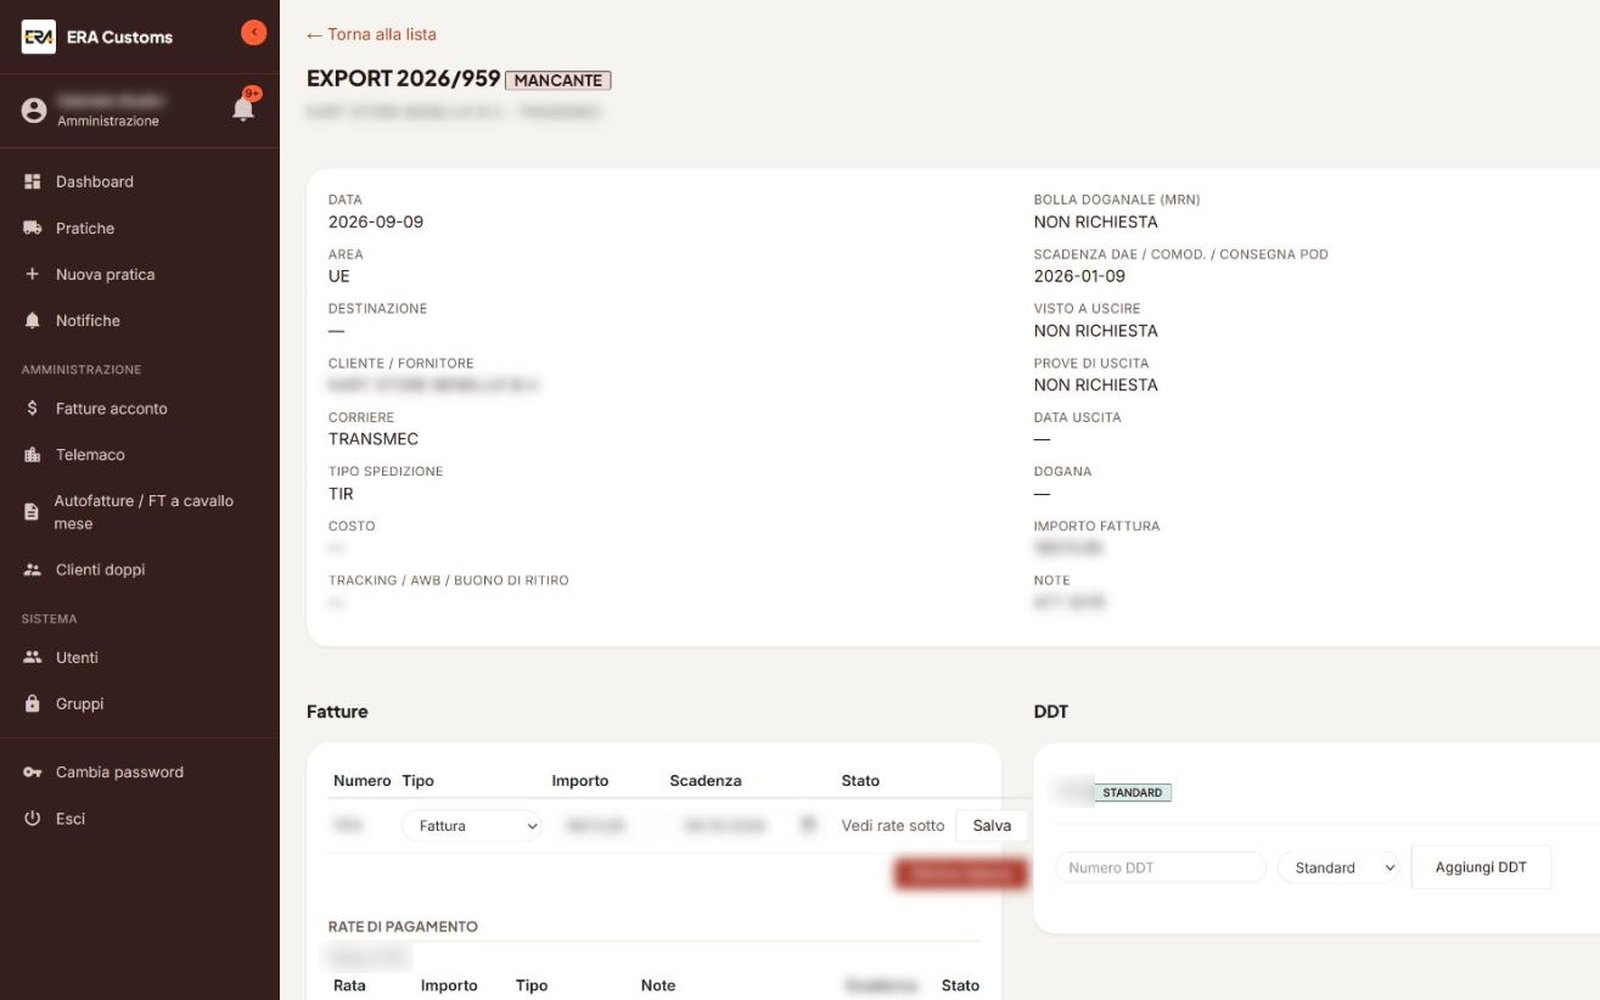Image resolution: width=1600 pixels, height=1000 pixels.
Task: Click the red blurred button under Salva
Action: [960, 874]
